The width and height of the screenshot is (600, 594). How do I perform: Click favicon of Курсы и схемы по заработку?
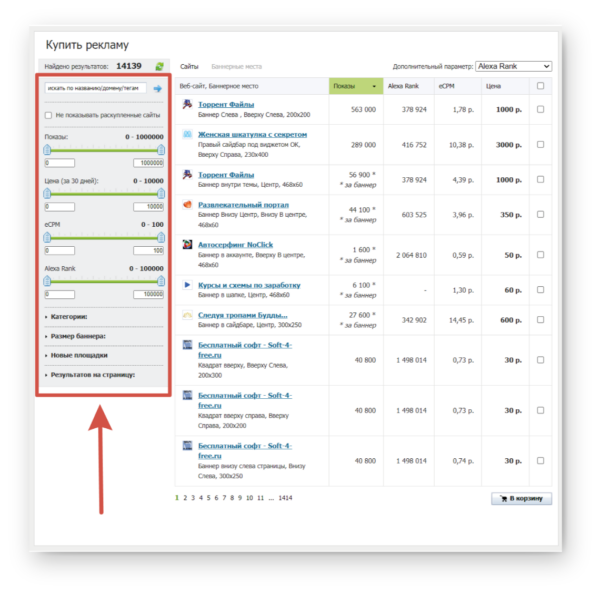(187, 285)
